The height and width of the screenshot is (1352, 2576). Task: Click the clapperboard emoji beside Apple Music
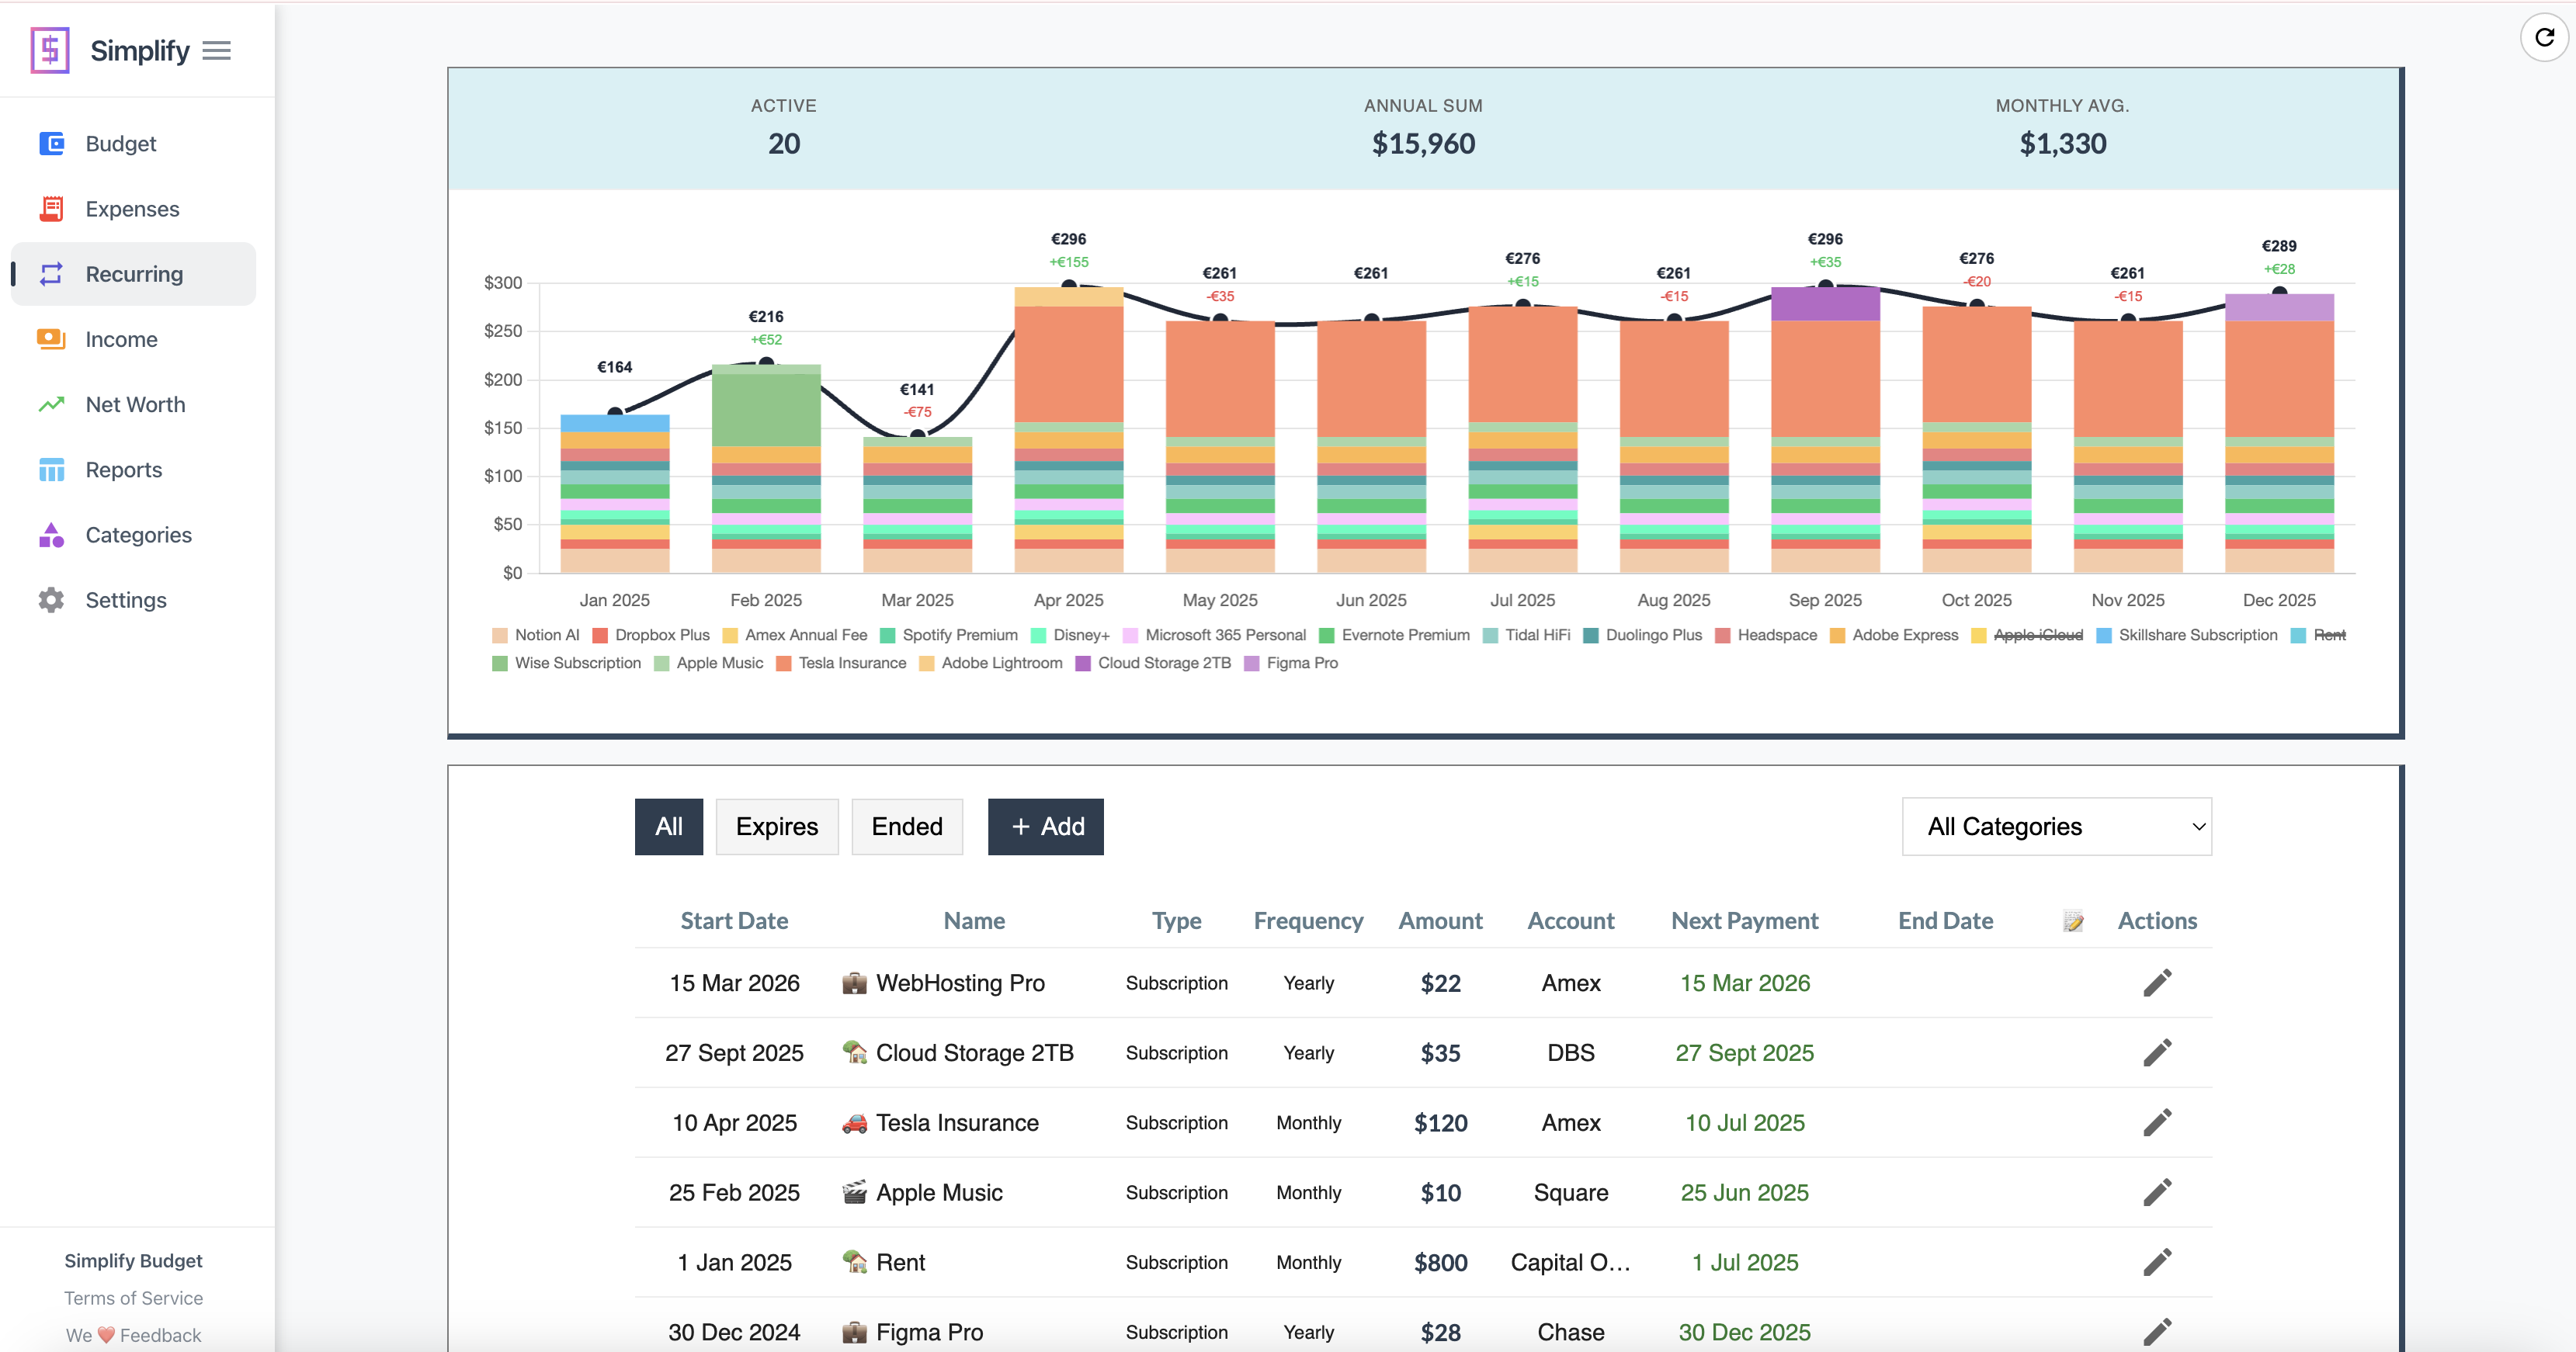pyautogui.click(x=854, y=1193)
